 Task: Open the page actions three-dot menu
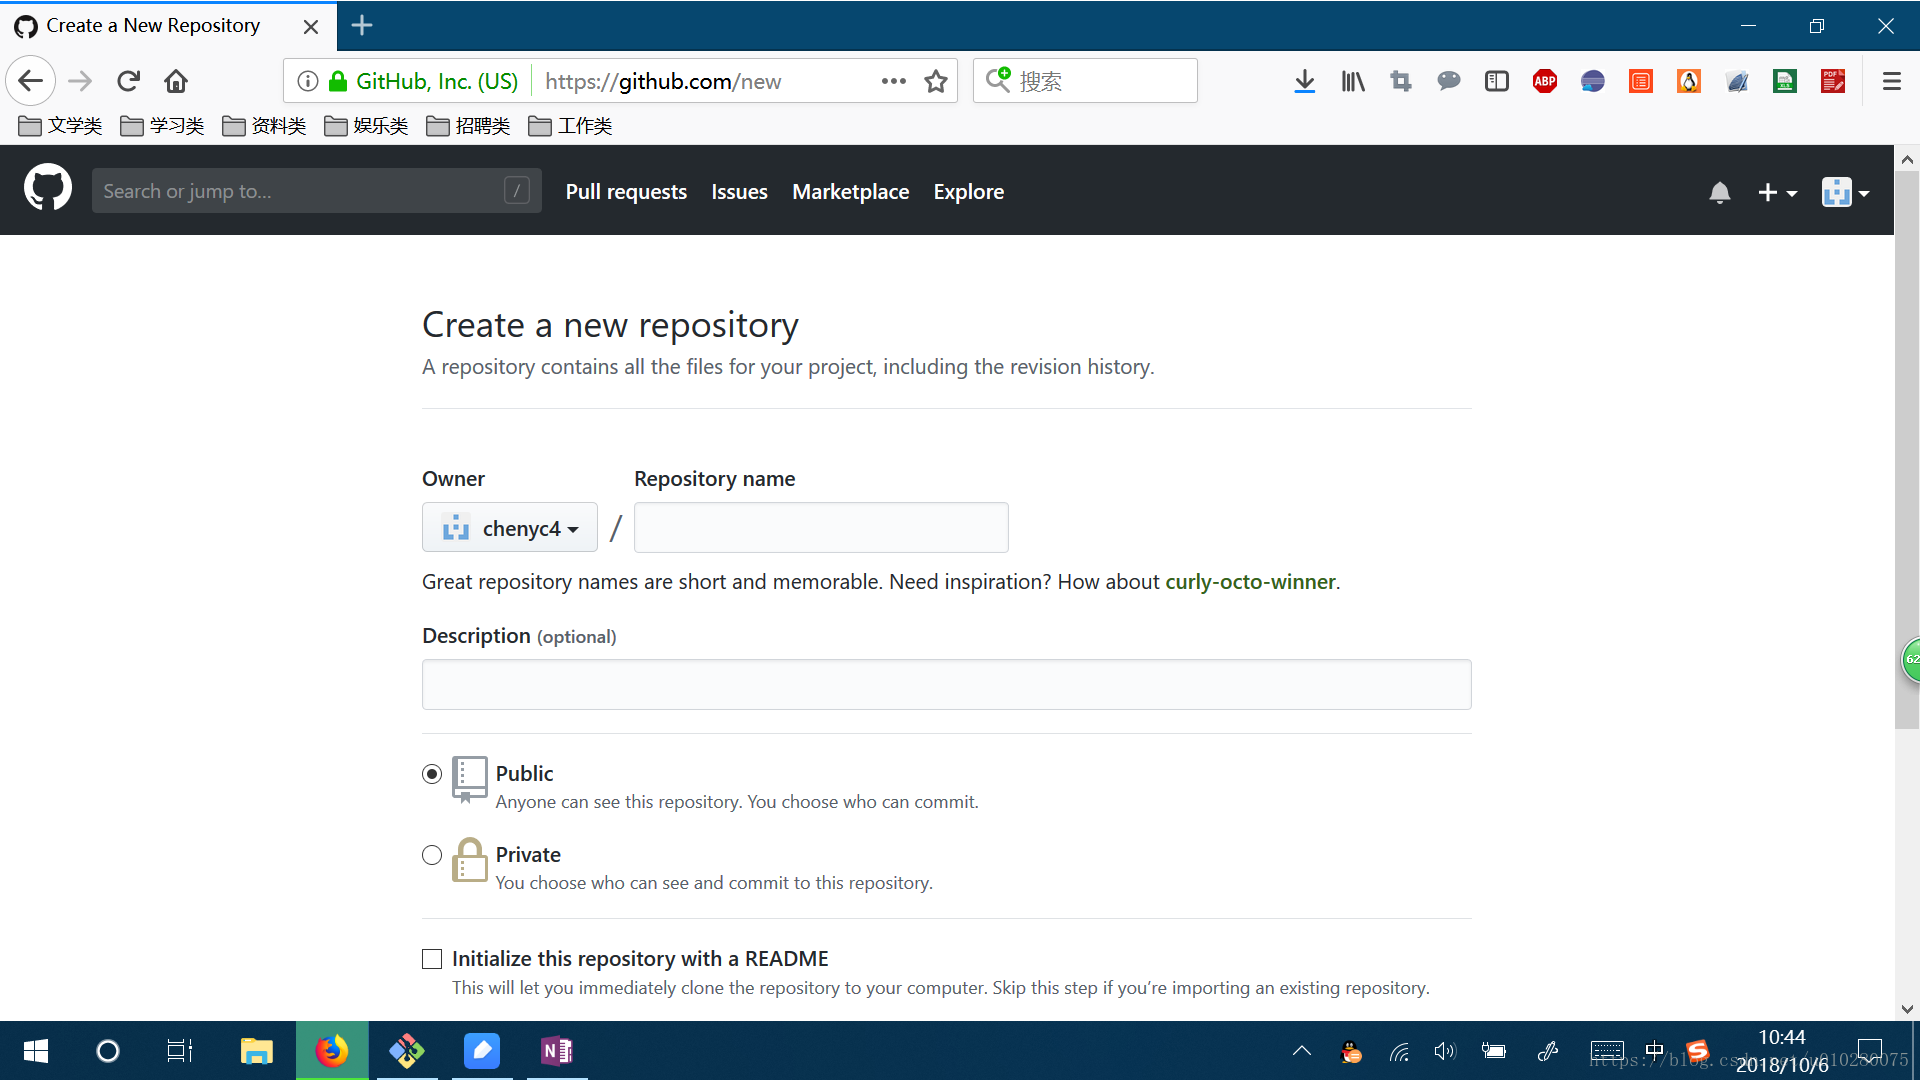pyautogui.click(x=893, y=81)
